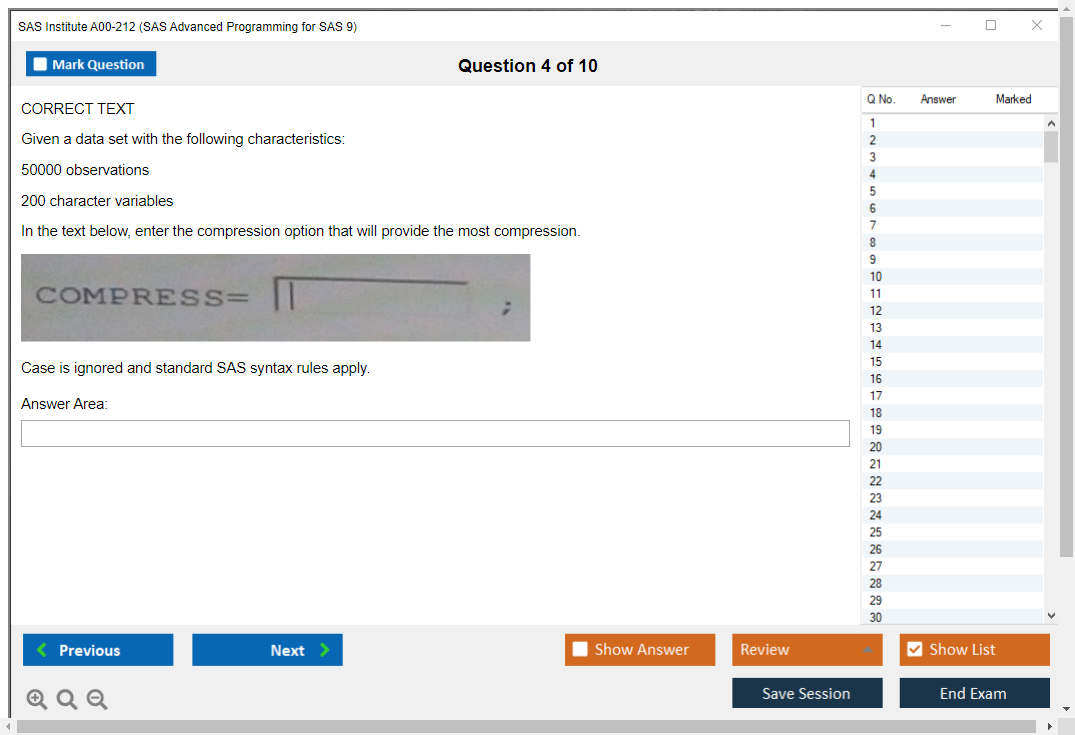Click the Marked column header

1013,99
